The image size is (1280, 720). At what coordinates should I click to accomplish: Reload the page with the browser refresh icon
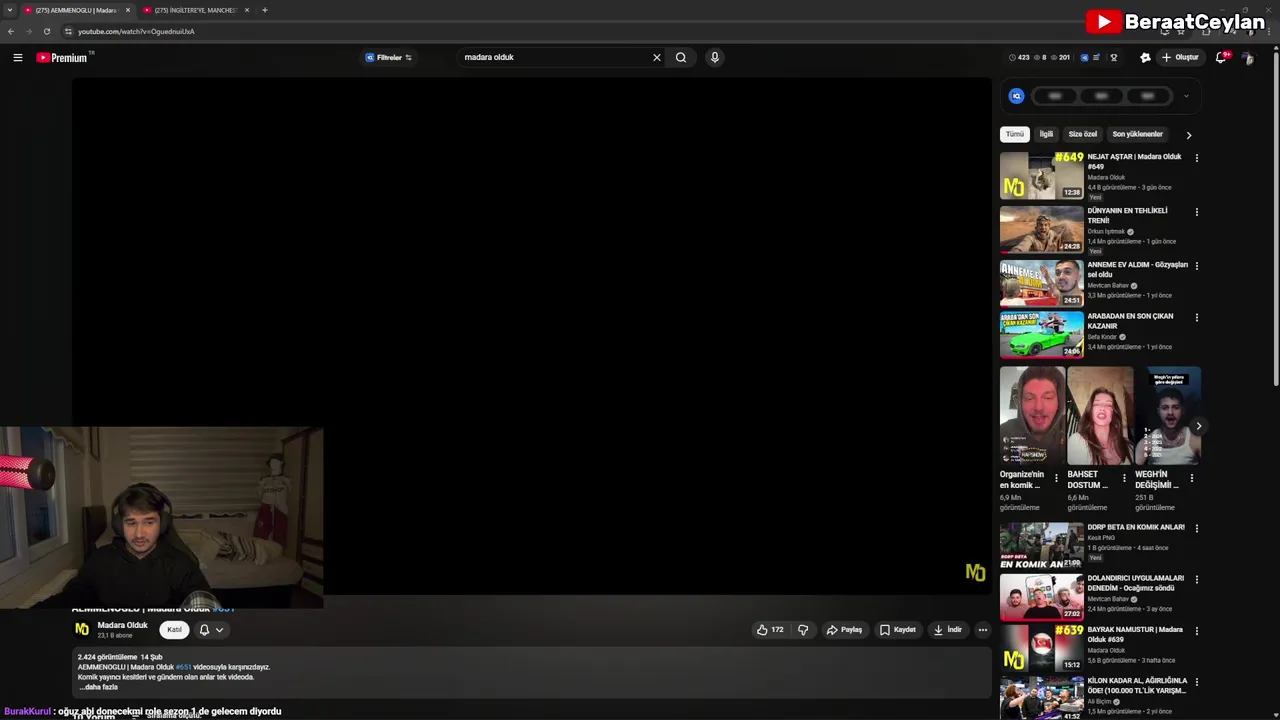(x=46, y=31)
